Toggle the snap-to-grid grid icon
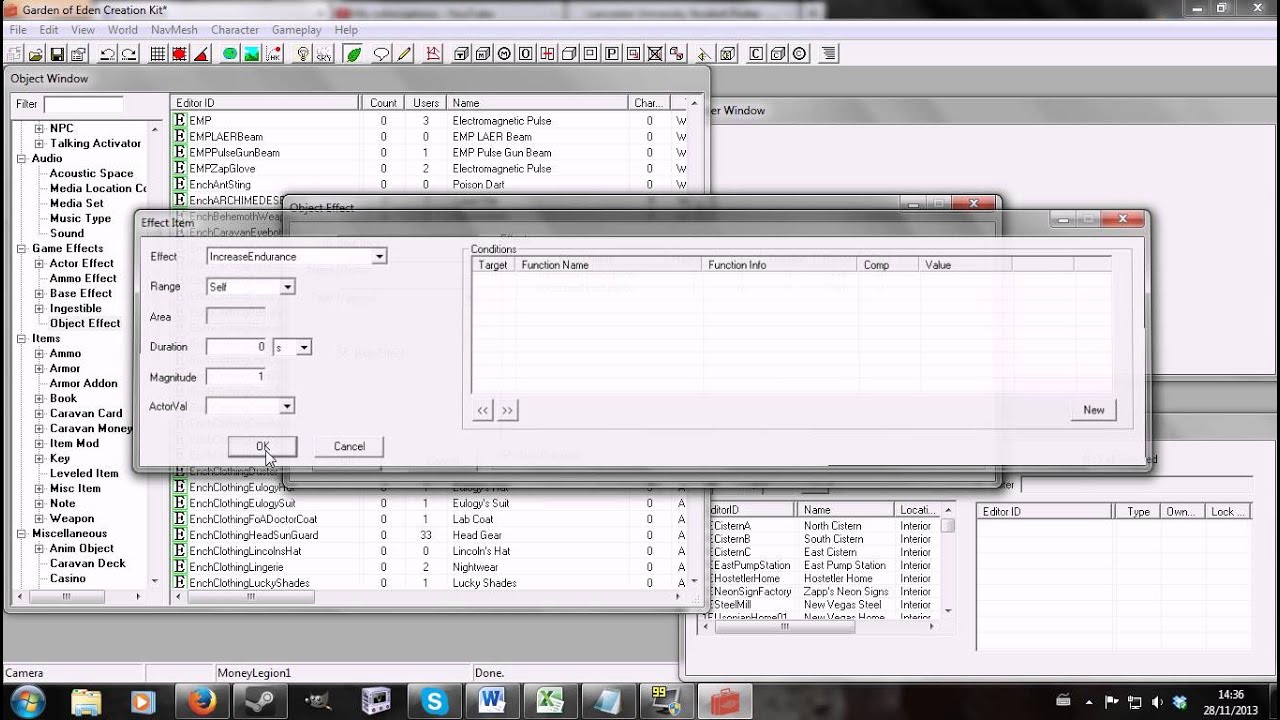 [x=158, y=54]
